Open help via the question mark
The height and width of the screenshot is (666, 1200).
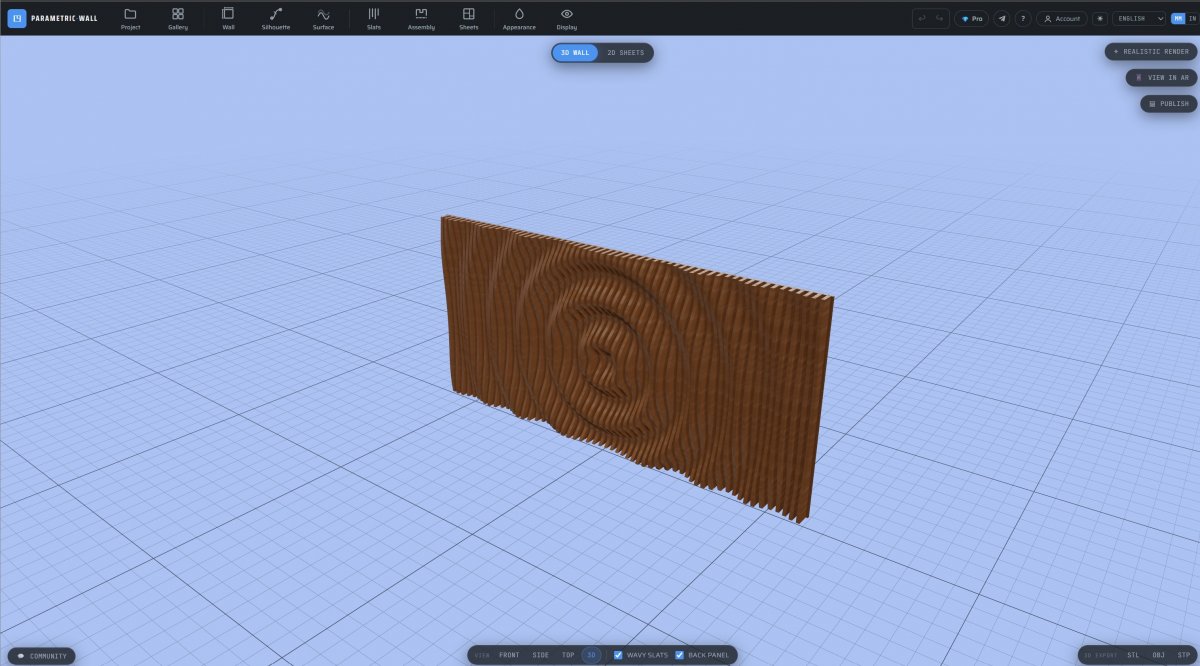point(1023,18)
